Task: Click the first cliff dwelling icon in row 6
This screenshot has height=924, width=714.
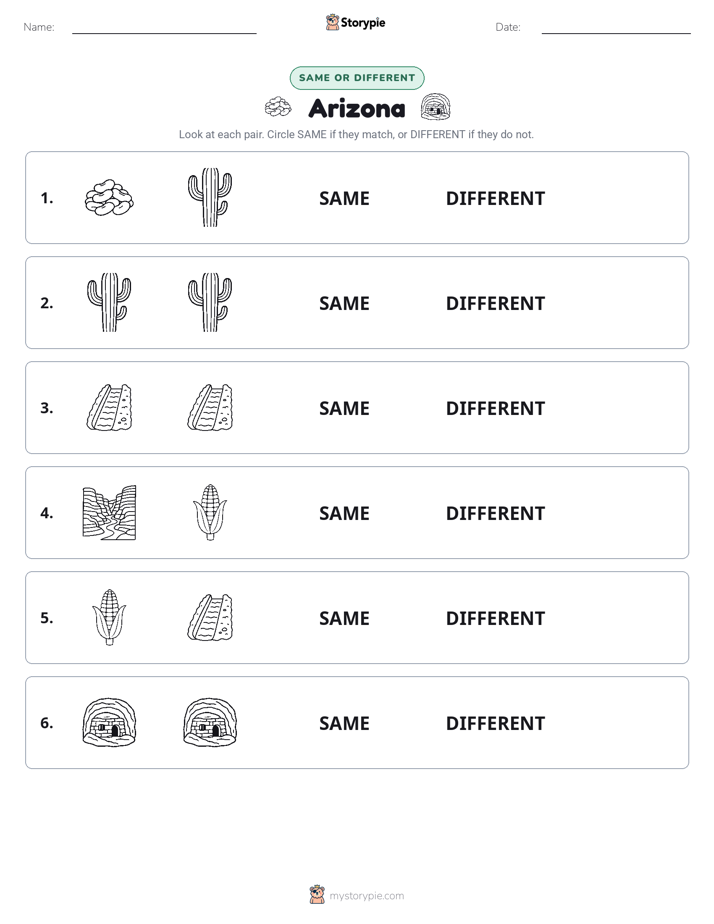Action: [109, 722]
